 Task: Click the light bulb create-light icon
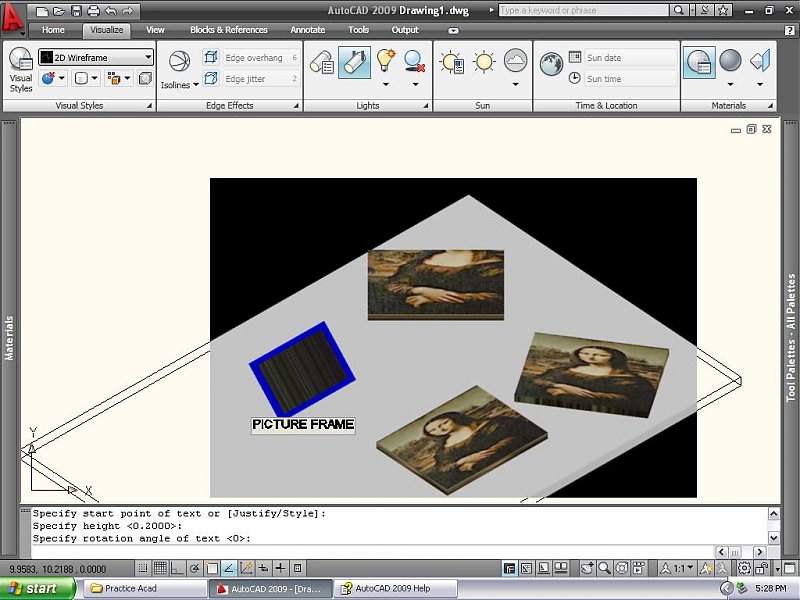pos(386,62)
